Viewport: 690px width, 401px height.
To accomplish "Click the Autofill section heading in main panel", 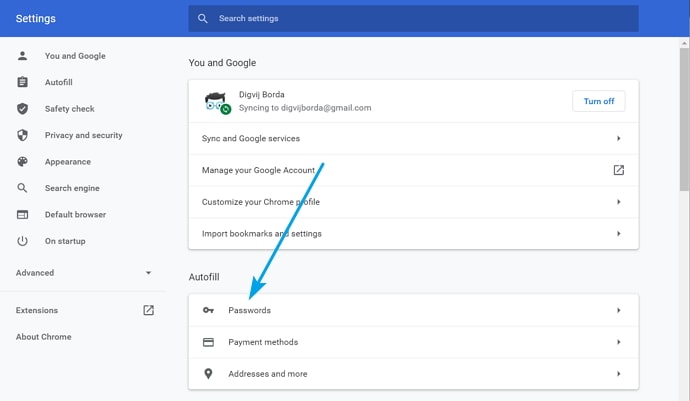I will (x=204, y=277).
